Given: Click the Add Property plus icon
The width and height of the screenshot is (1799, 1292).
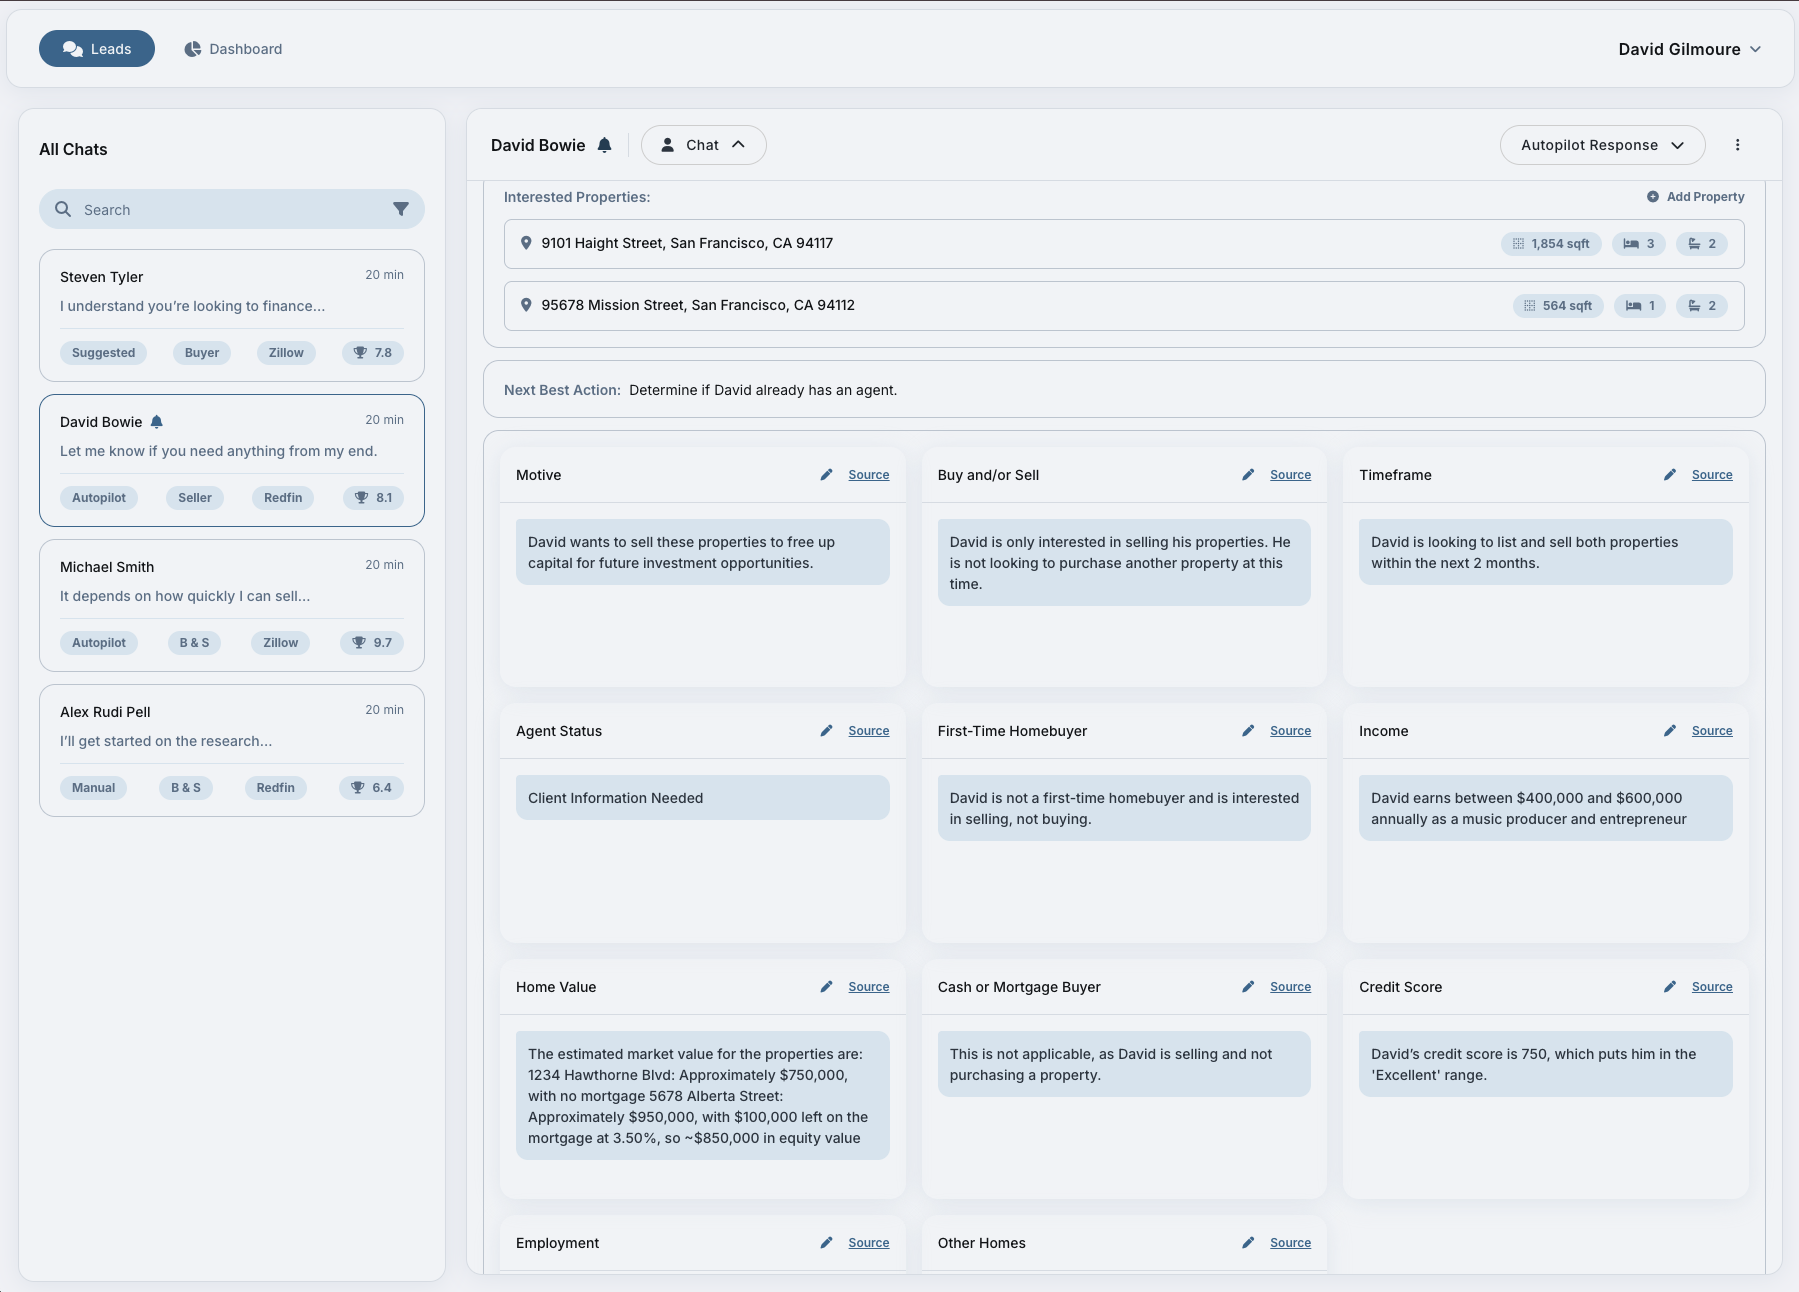Looking at the screenshot, I should pyautogui.click(x=1653, y=197).
